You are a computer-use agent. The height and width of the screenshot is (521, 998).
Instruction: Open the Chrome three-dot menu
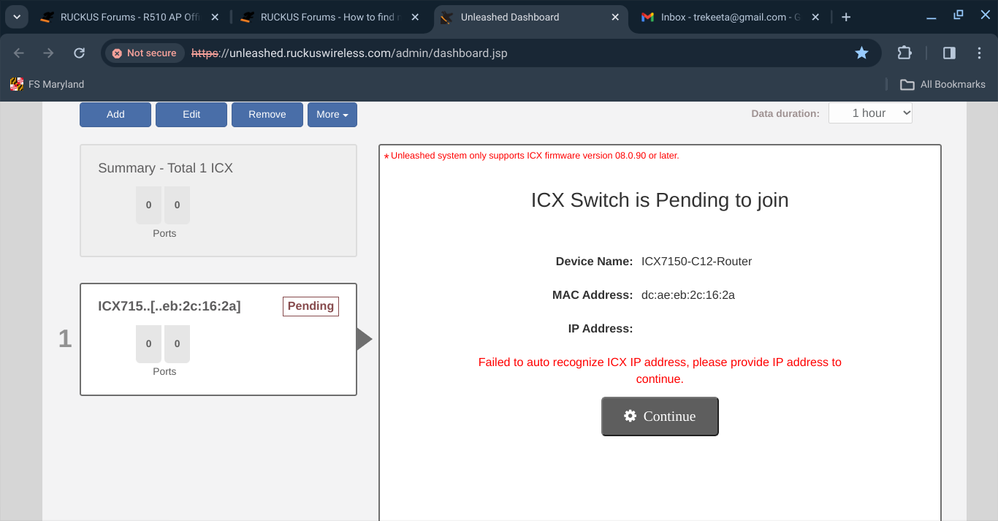981,53
